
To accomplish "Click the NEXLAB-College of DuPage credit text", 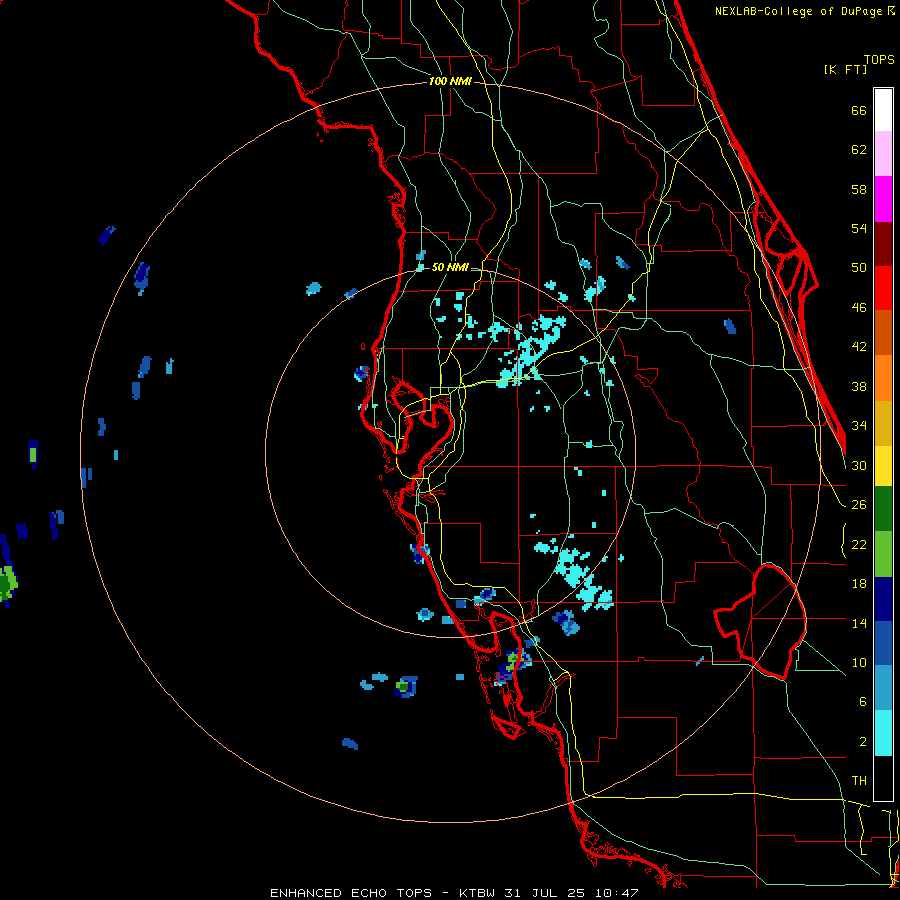I will point(804,11).
